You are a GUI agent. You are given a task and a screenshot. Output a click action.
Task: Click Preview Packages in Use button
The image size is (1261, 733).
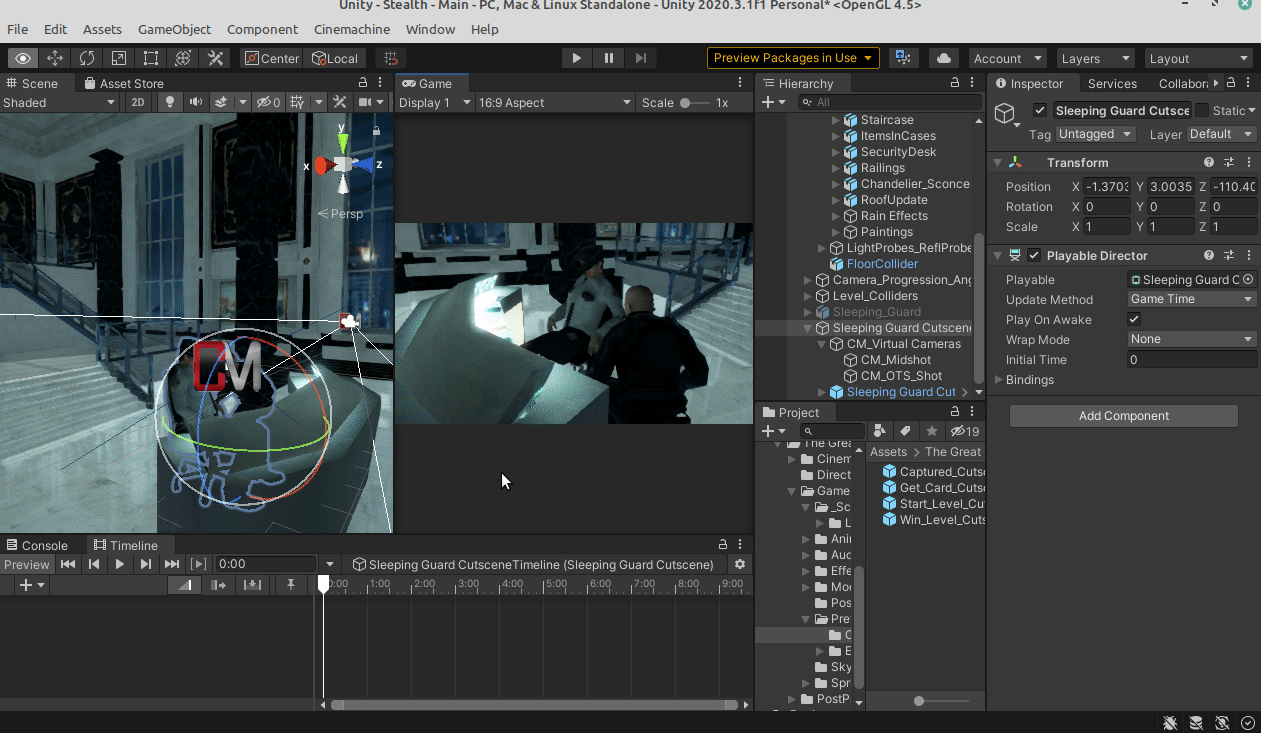click(794, 58)
